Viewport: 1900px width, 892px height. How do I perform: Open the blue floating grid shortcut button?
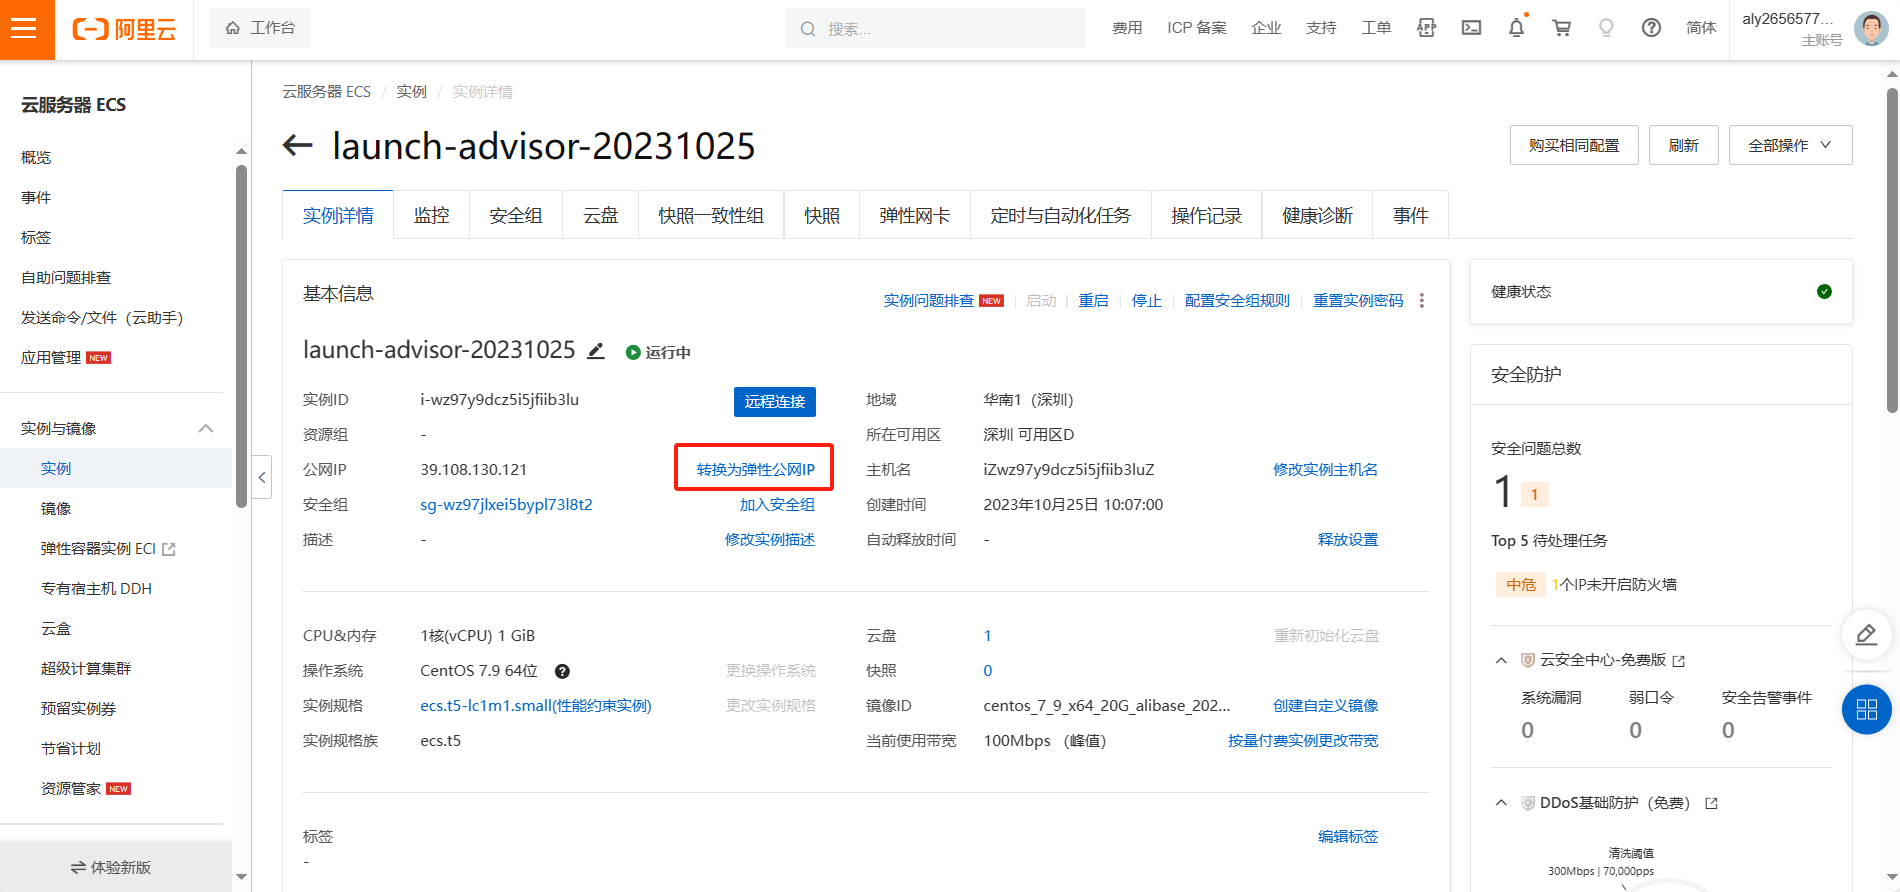[1866, 710]
